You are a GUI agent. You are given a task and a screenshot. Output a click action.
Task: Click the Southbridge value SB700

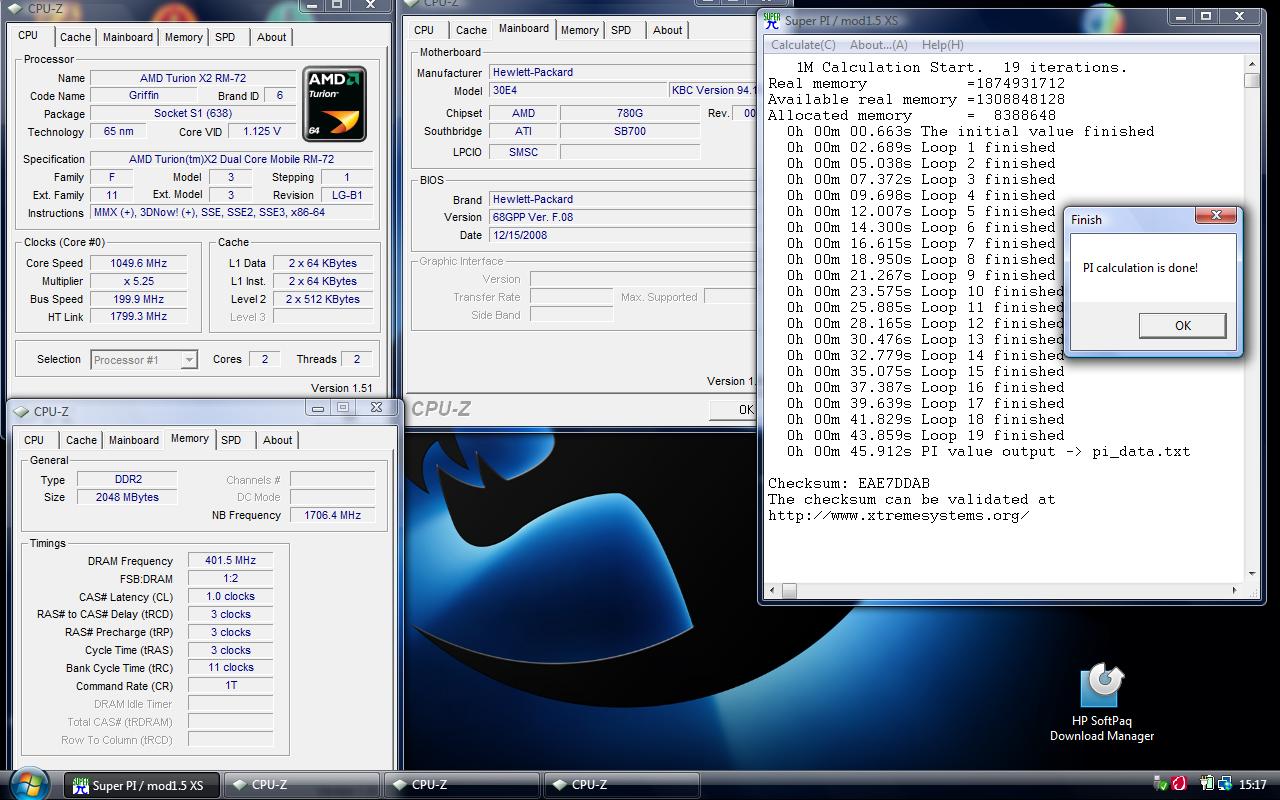(x=629, y=131)
